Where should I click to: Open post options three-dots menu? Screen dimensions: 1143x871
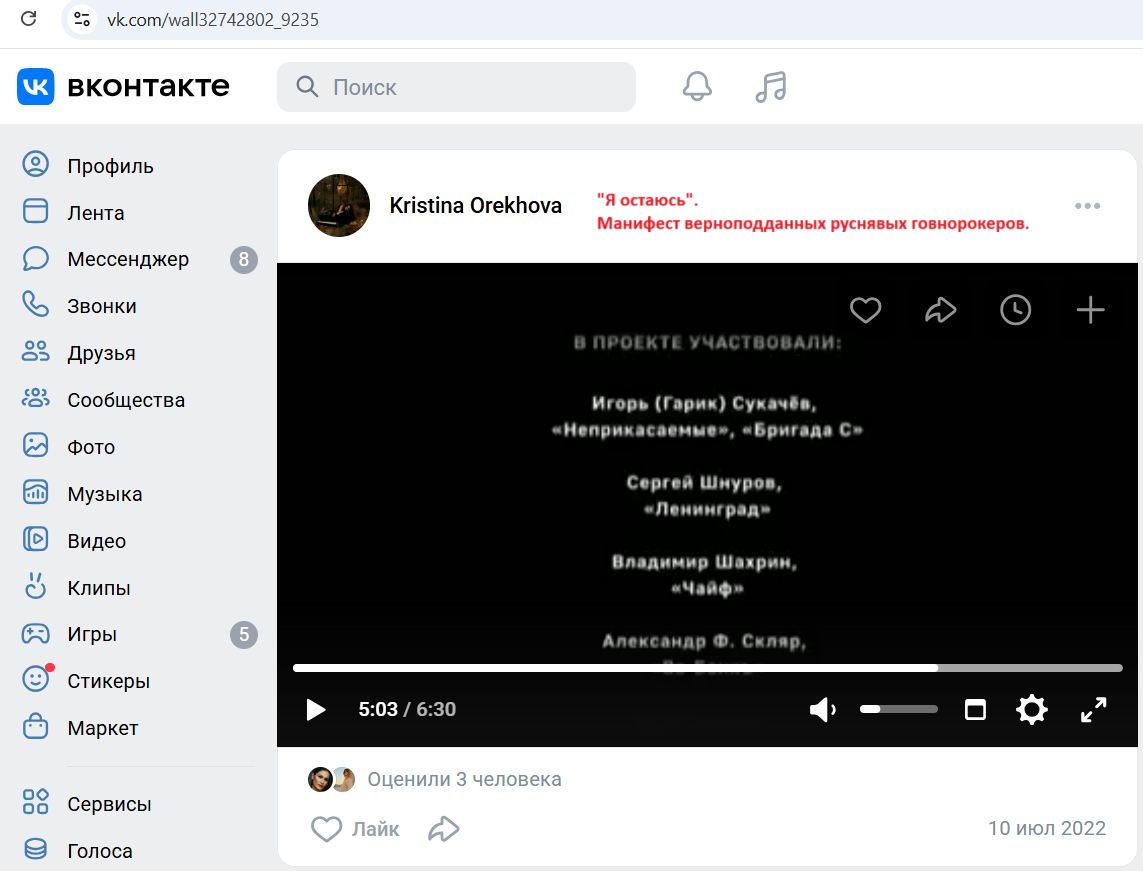pyautogui.click(x=1087, y=206)
